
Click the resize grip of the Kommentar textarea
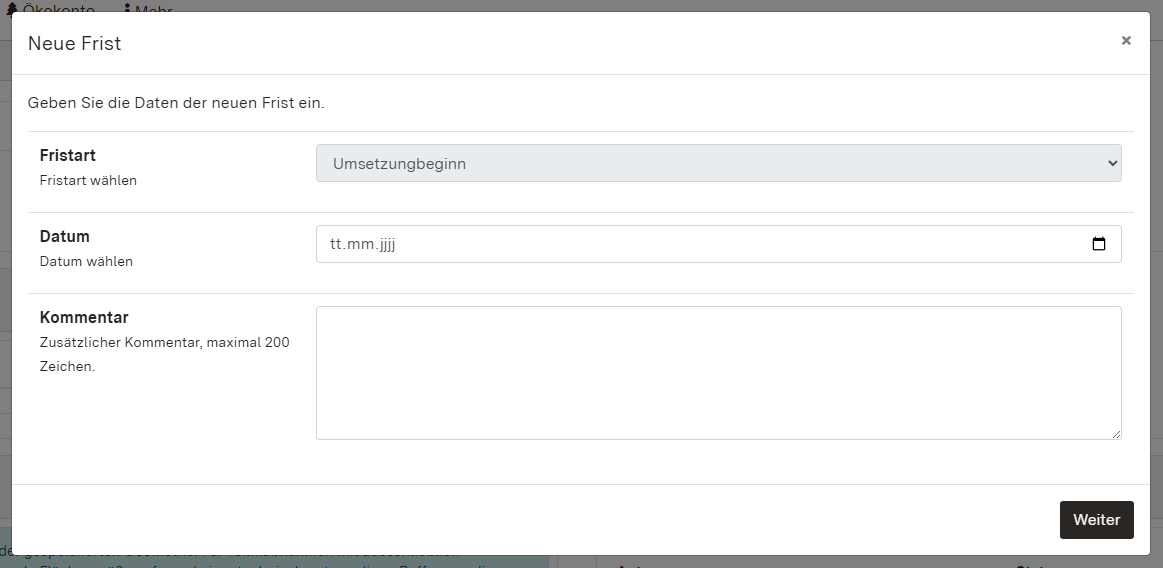point(1116,434)
